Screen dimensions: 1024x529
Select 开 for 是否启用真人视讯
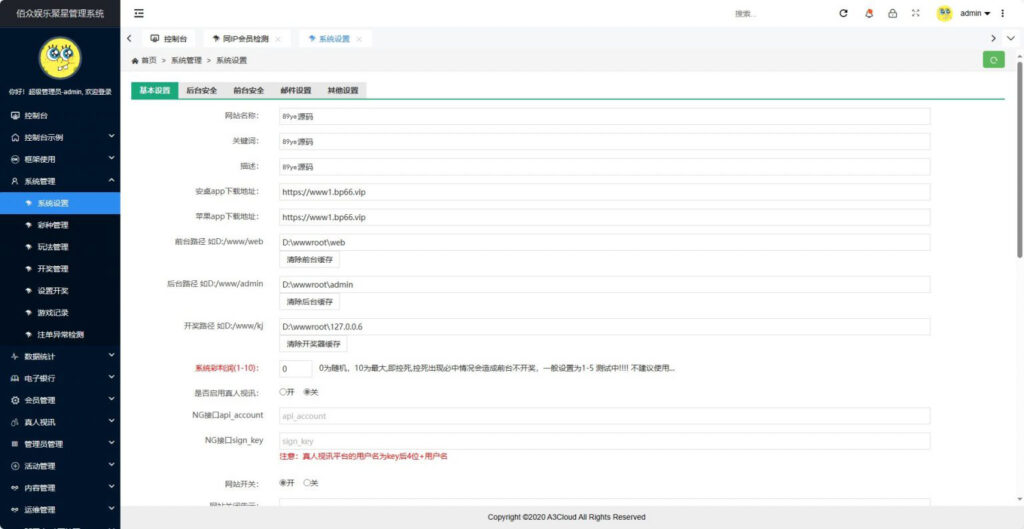(283, 392)
